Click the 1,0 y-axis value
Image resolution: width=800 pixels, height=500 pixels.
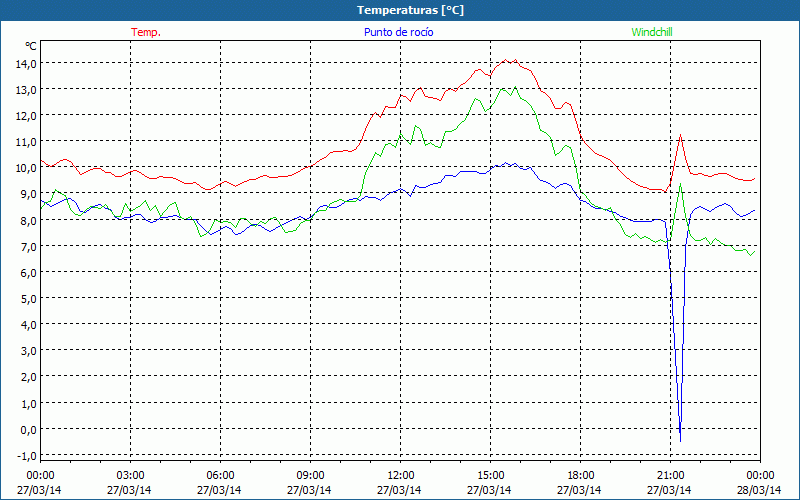pos(29,404)
